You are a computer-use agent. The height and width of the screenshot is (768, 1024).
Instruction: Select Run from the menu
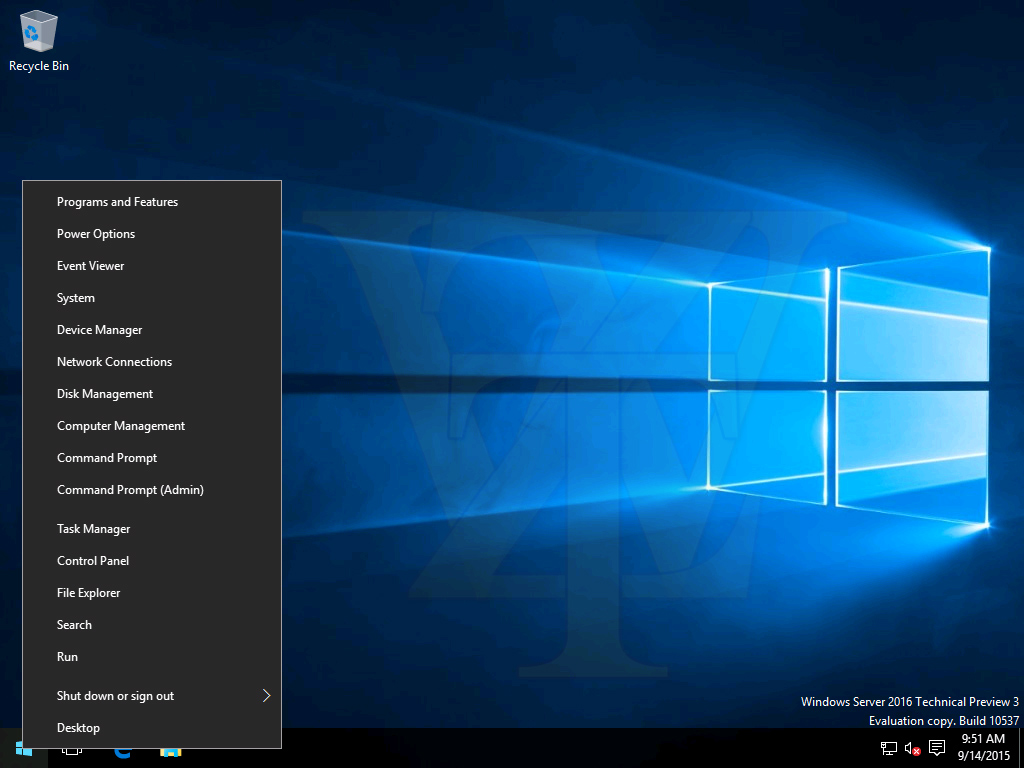(67, 657)
